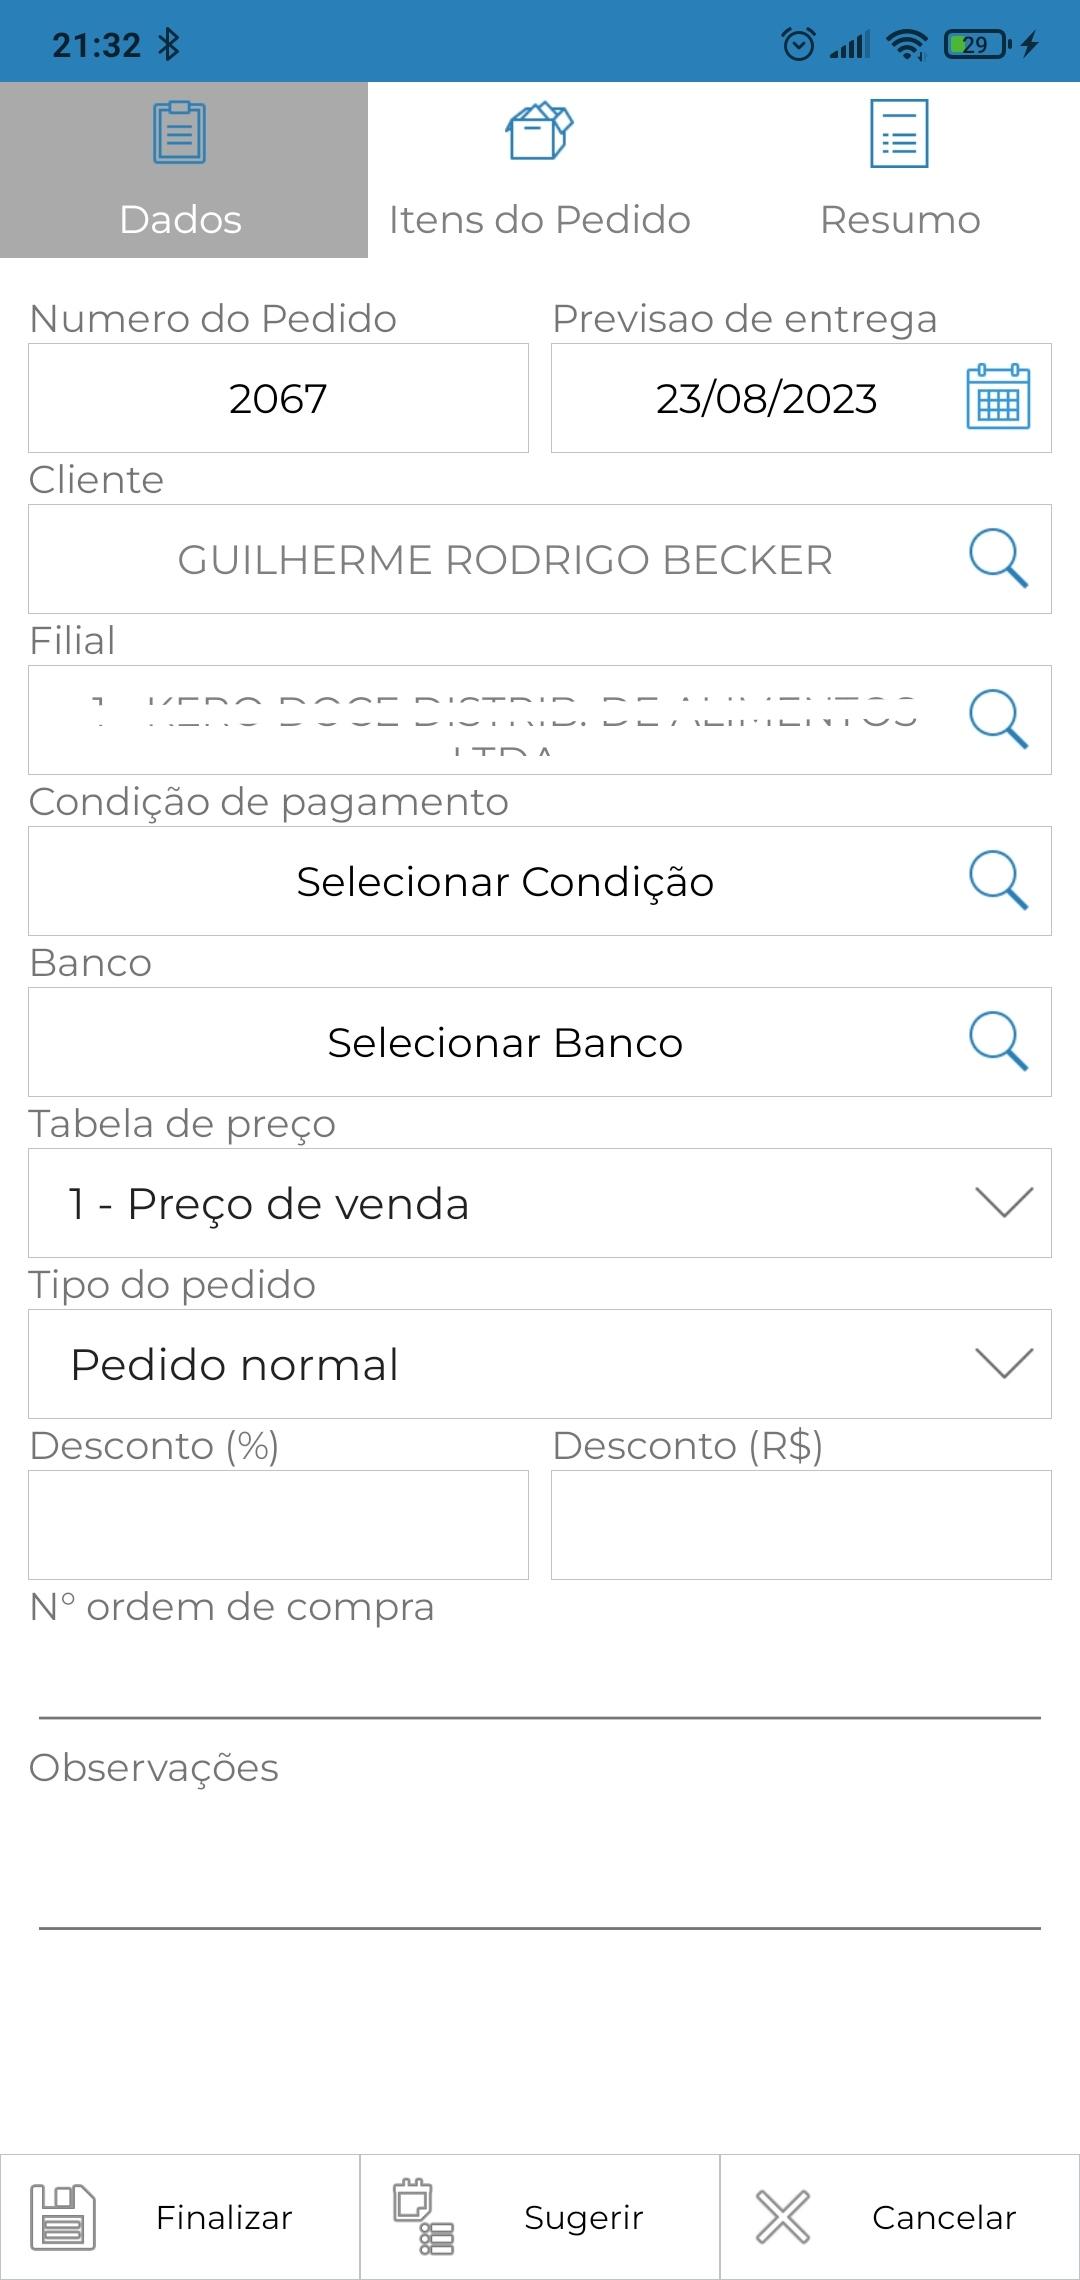The width and height of the screenshot is (1080, 2280).
Task: Search payment conditions via magnifier icon
Action: pyautogui.click(x=998, y=881)
